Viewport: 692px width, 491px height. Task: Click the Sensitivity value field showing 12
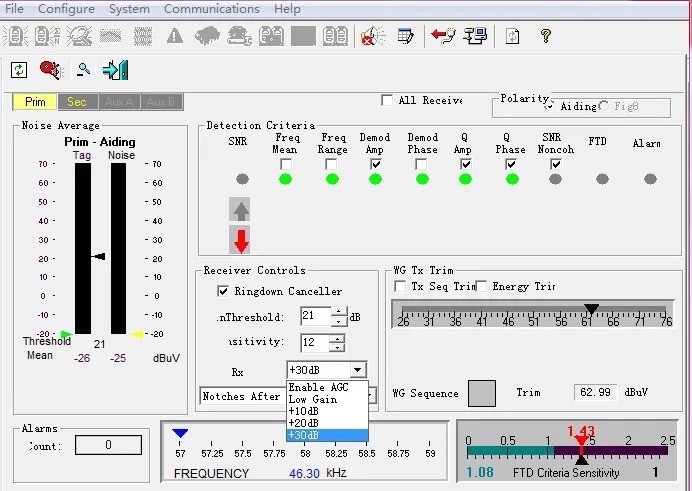(x=314, y=343)
